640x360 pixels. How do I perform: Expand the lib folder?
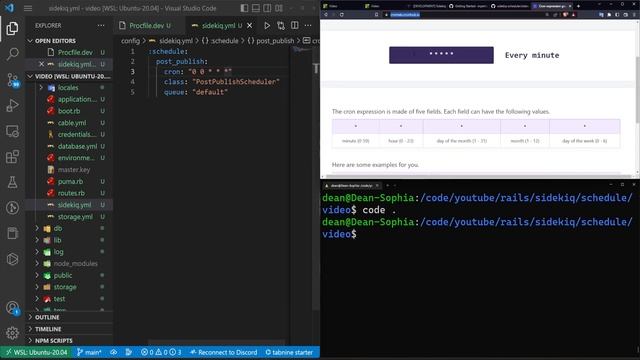(x=58, y=240)
